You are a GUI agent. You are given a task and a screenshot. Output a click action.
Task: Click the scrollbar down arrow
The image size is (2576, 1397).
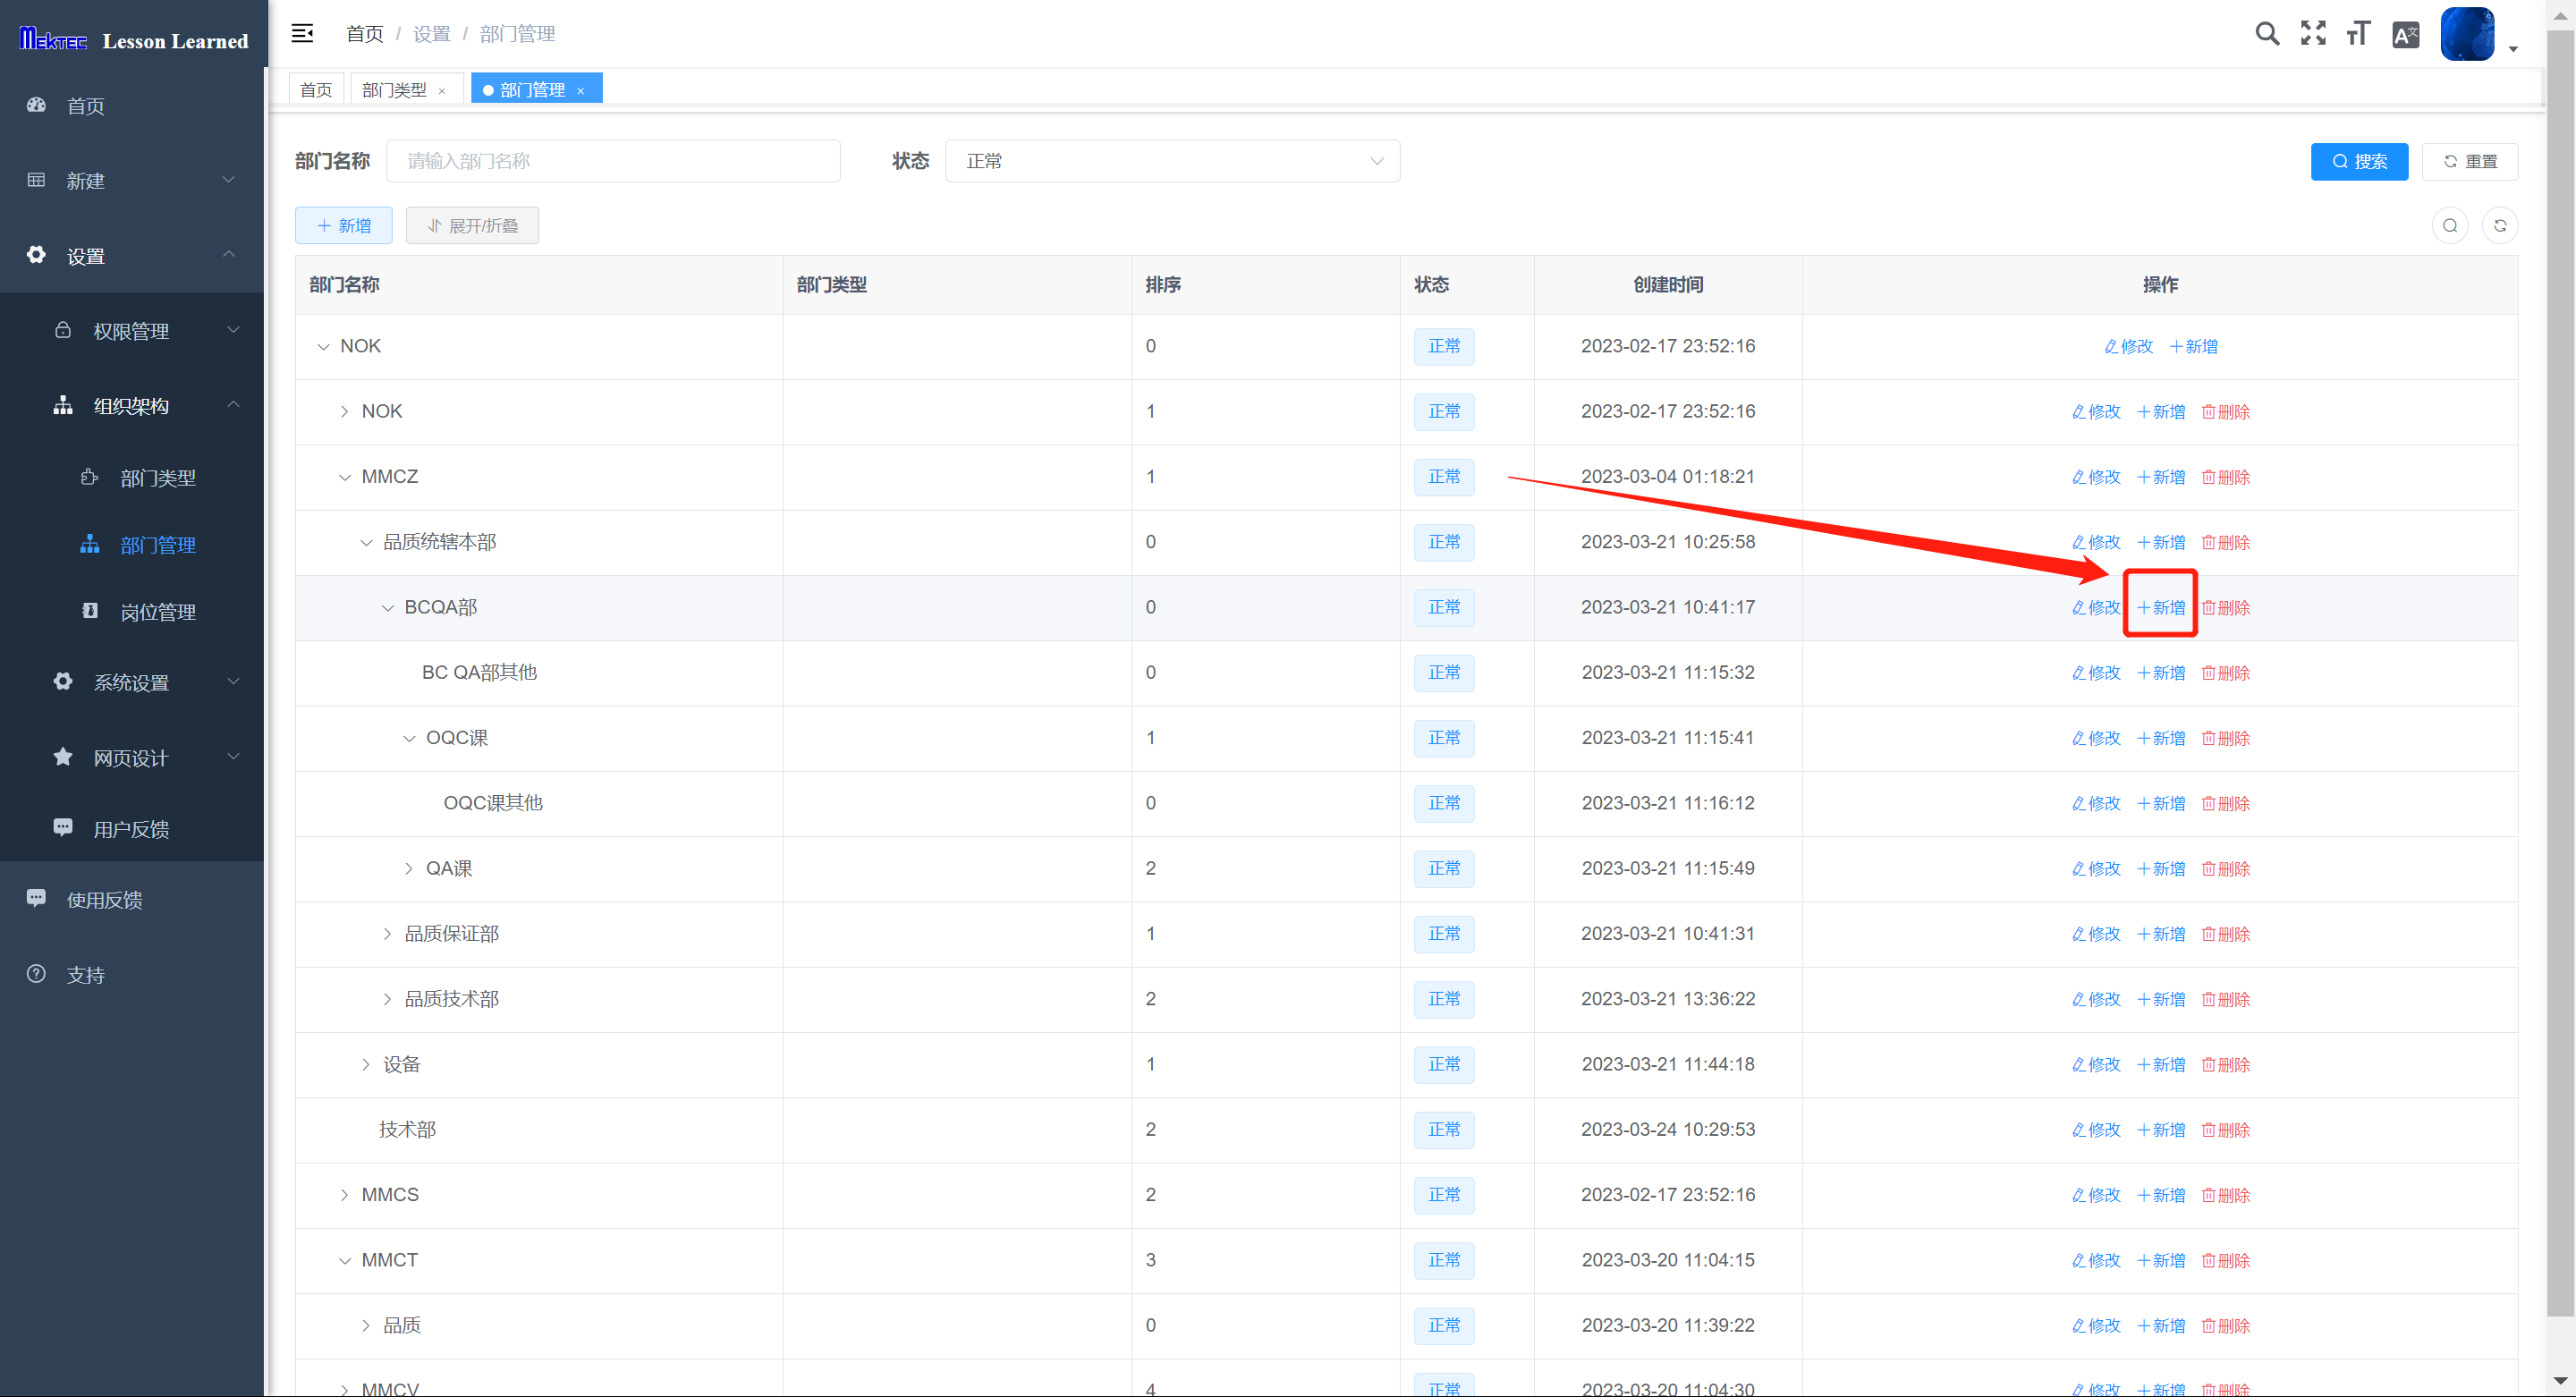coord(2561,1382)
